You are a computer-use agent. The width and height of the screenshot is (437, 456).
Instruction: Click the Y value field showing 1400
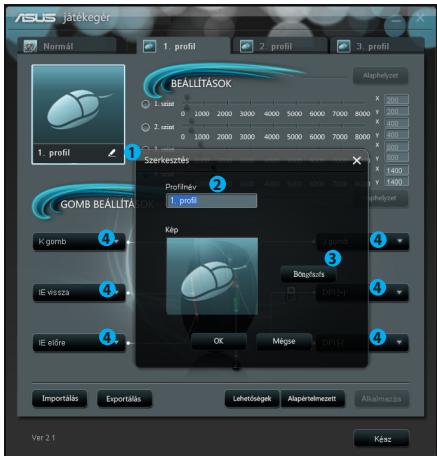click(396, 182)
